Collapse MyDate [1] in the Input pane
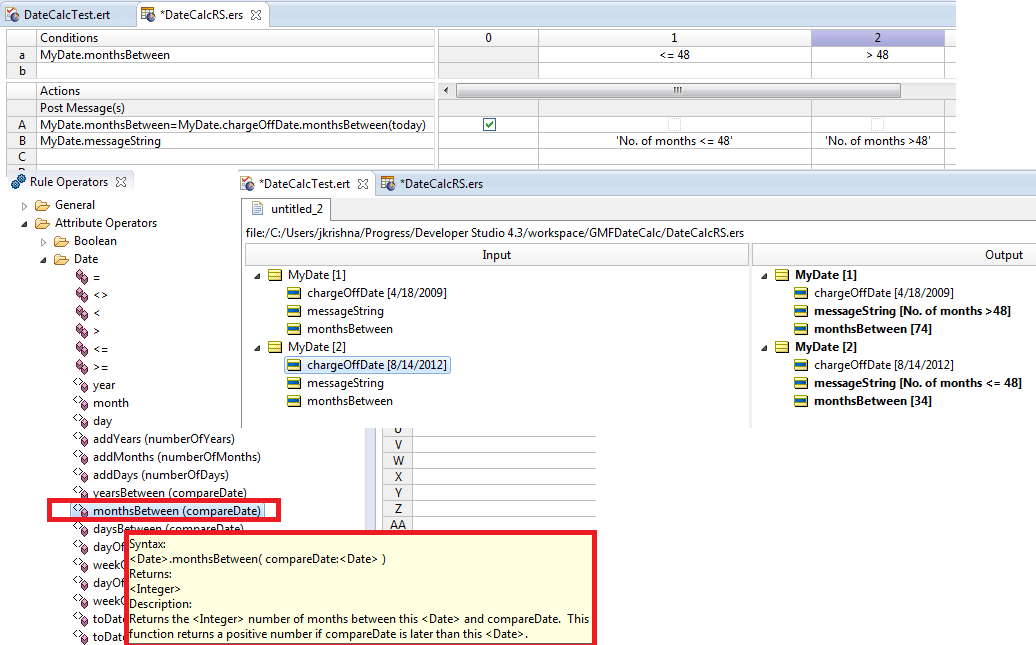Viewport: 1036px width, 645px height. 257,276
